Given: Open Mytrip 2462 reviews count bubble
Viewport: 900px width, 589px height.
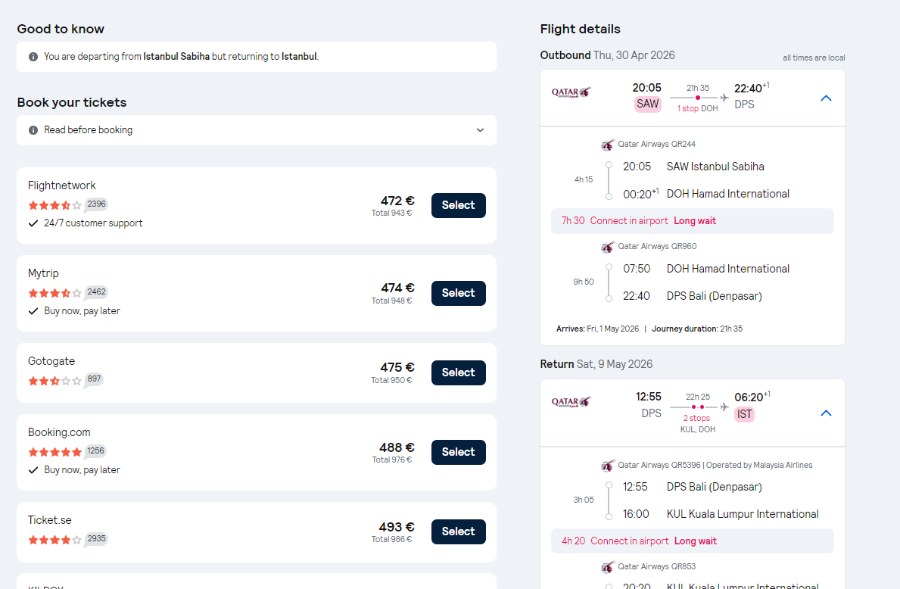Looking at the screenshot, I should point(96,292).
